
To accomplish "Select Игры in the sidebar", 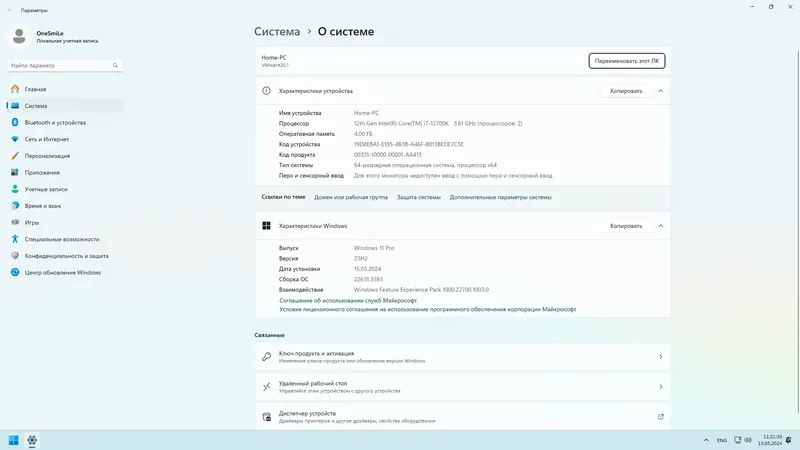I will 32,222.
